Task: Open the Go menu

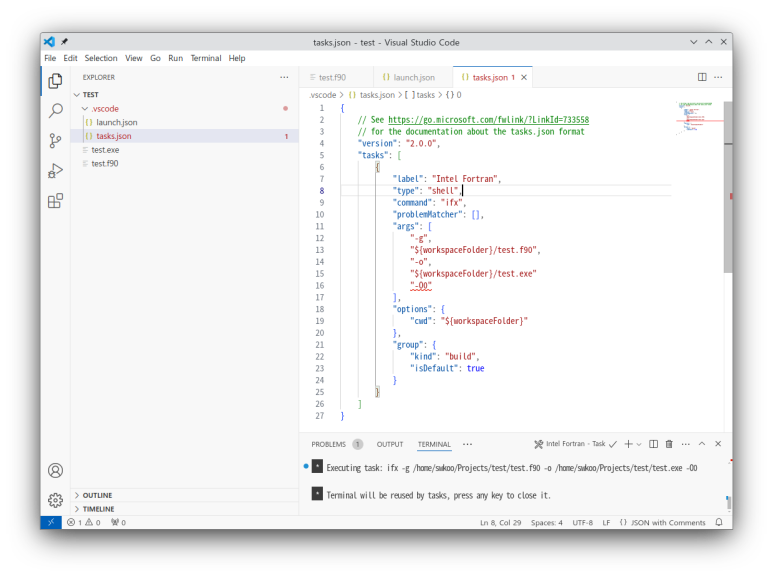Action: coord(155,58)
